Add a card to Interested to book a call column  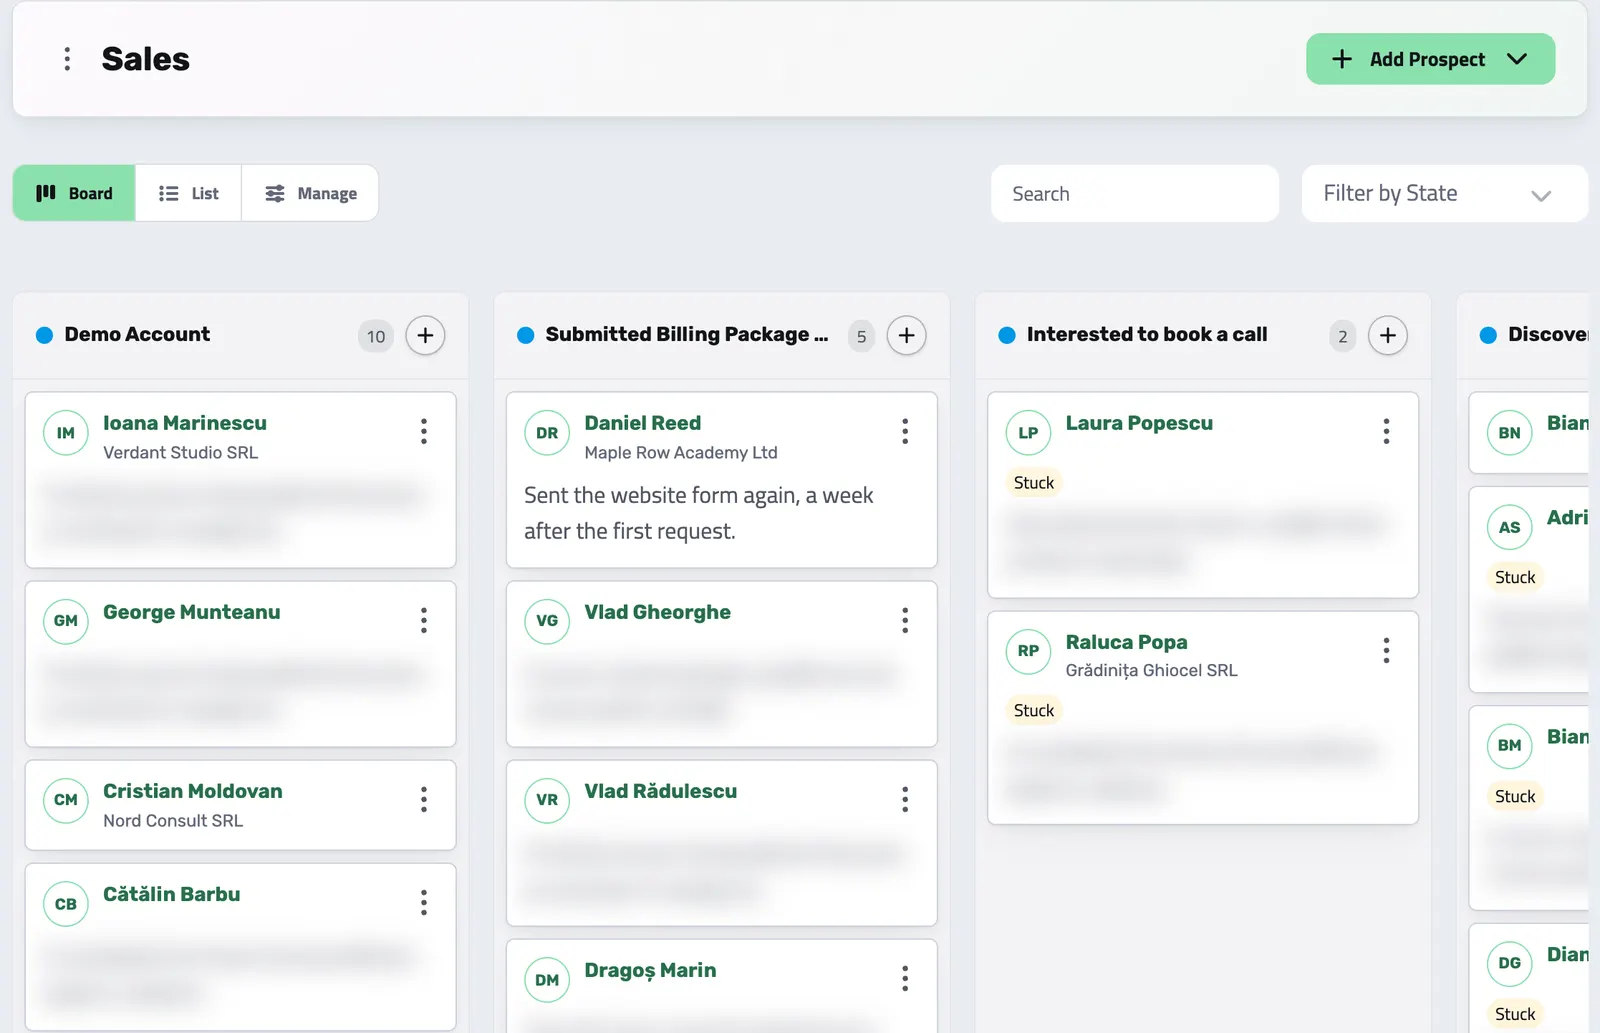point(1387,336)
